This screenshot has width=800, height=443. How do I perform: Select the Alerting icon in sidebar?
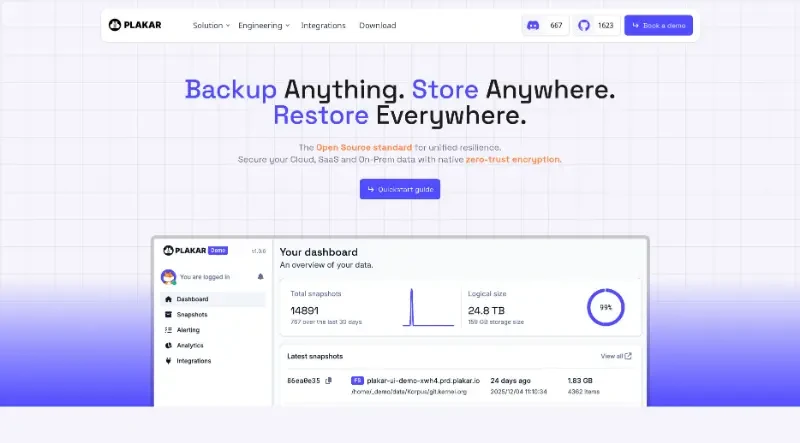pos(167,329)
